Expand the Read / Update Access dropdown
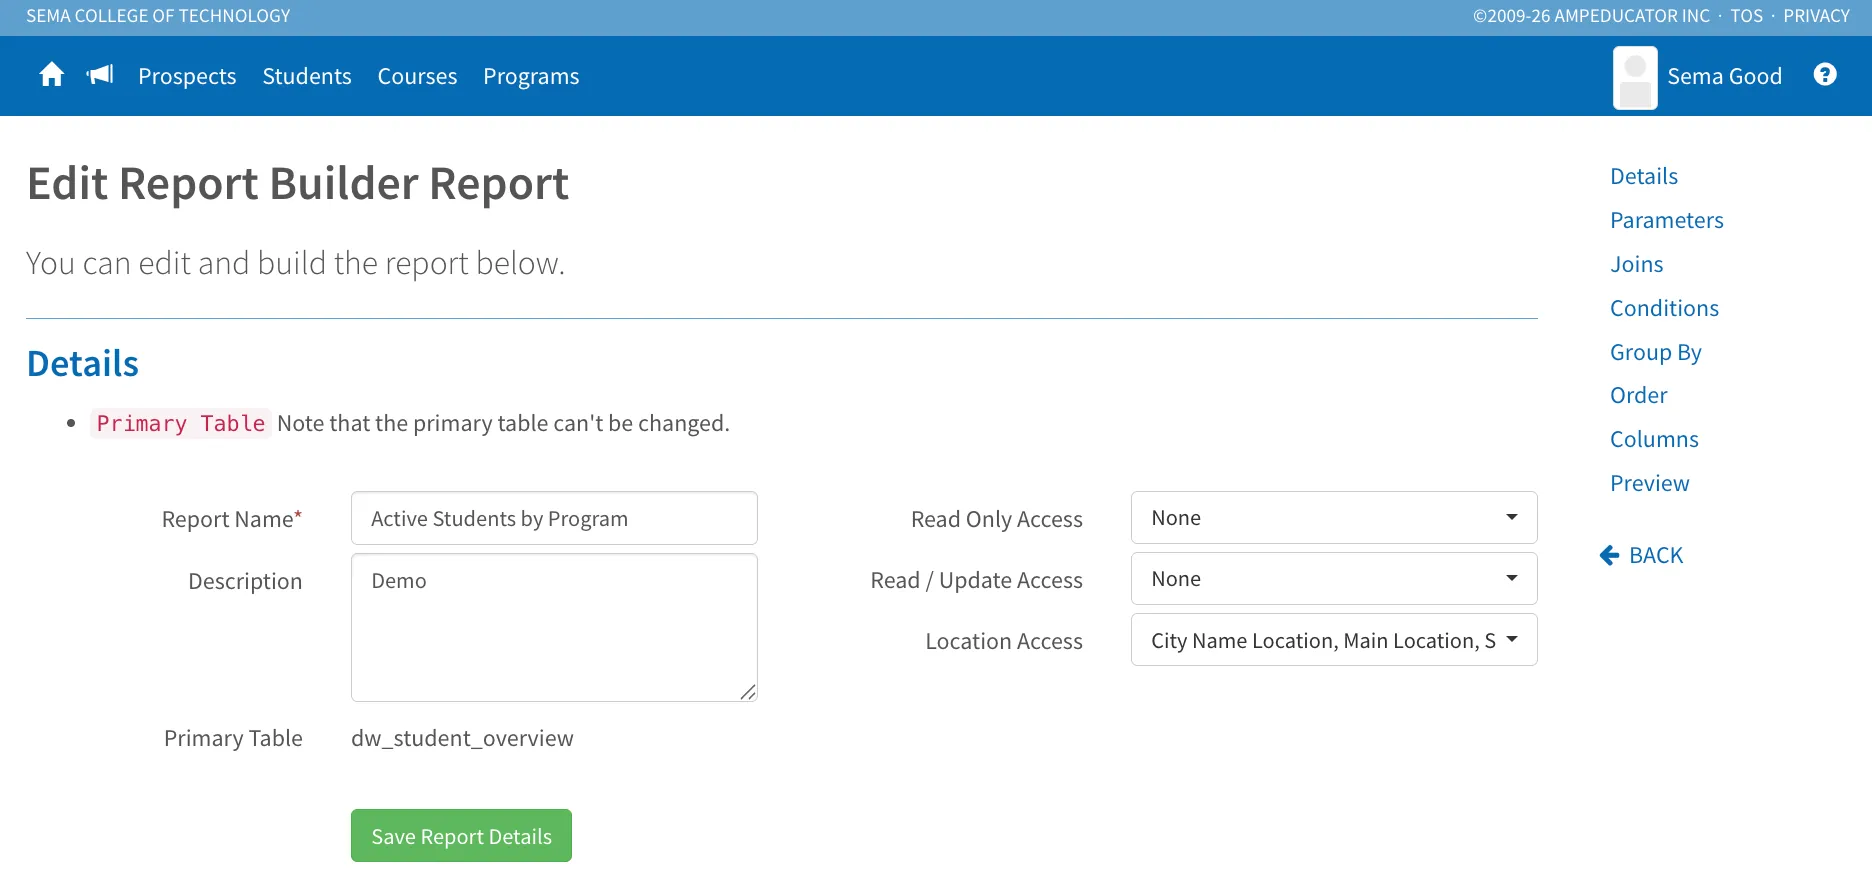Viewport: 1872px width, 886px height. (1334, 579)
